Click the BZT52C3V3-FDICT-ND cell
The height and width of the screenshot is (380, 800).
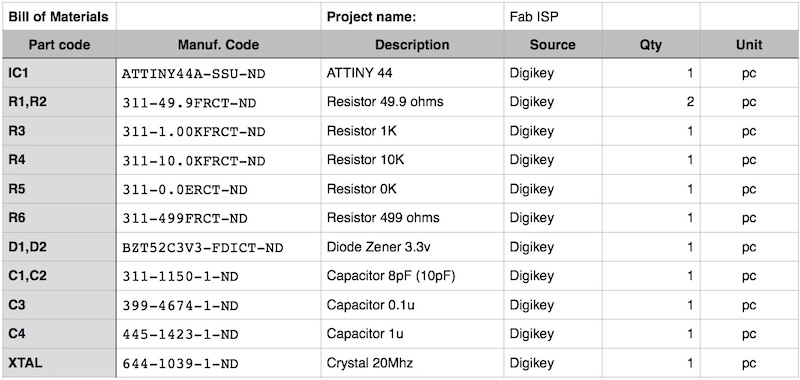pyautogui.click(x=218, y=247)
